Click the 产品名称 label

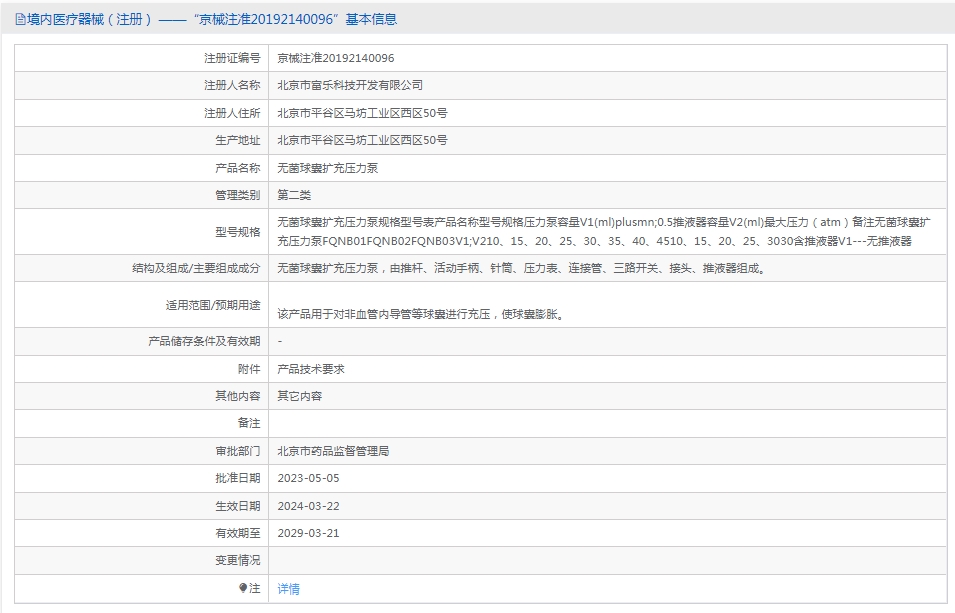click(238, 168)
